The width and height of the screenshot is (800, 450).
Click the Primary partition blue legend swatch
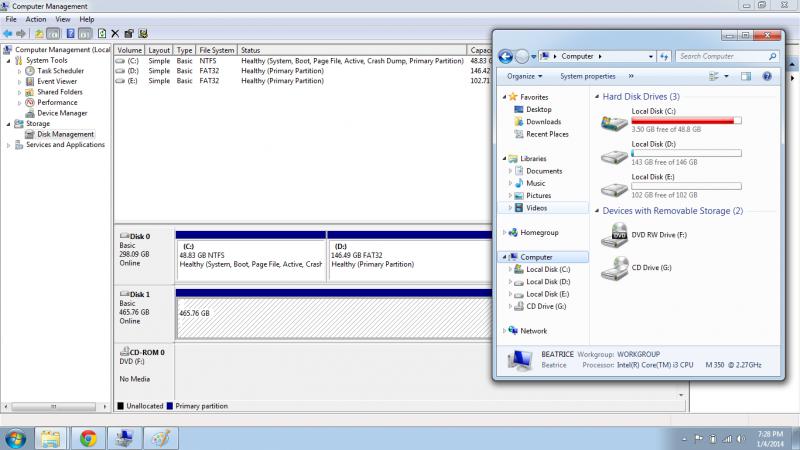tap(170, 406)
